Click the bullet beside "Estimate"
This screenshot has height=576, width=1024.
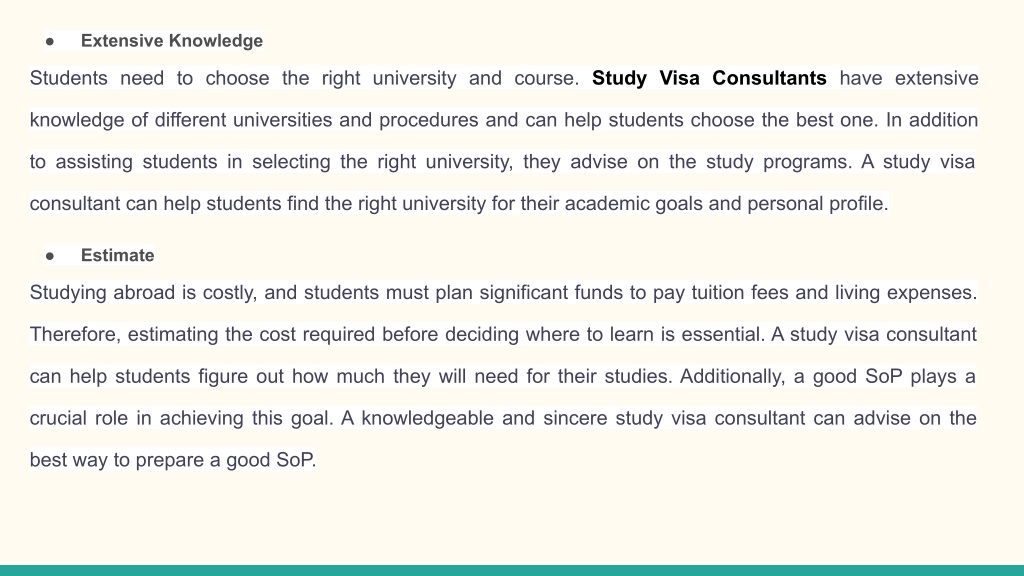pyautogui.click(x=50, y=256)
